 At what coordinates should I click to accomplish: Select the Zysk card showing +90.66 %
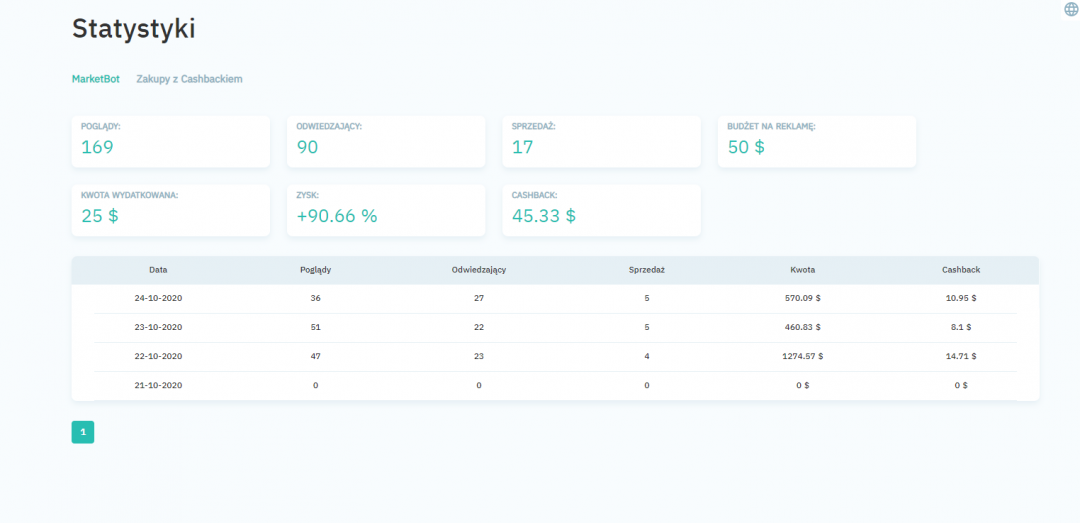(x=385, y=210)
